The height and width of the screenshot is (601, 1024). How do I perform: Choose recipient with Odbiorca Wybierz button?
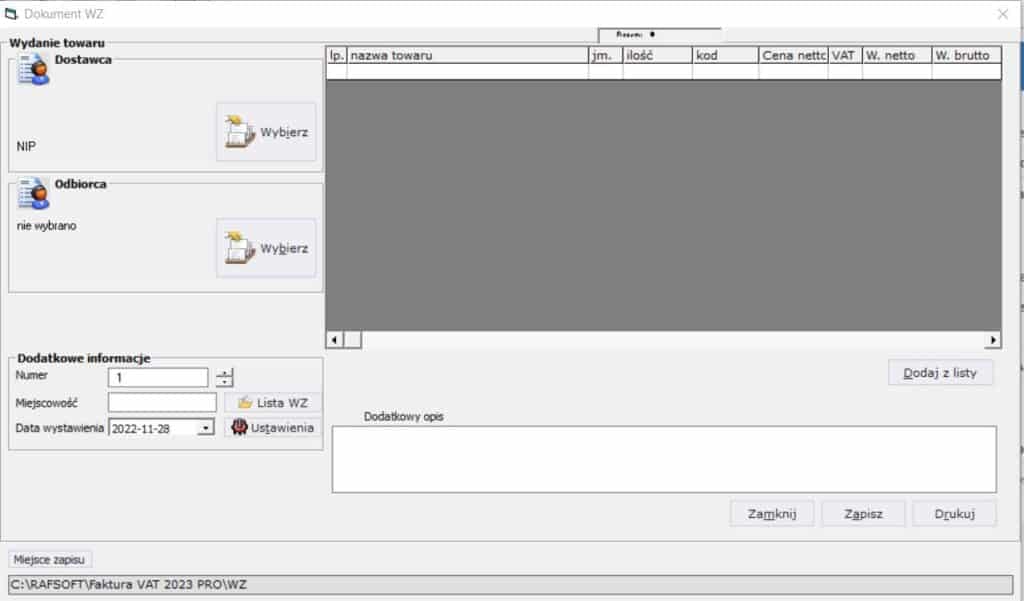pyautogui.click(x=266, y=248)
